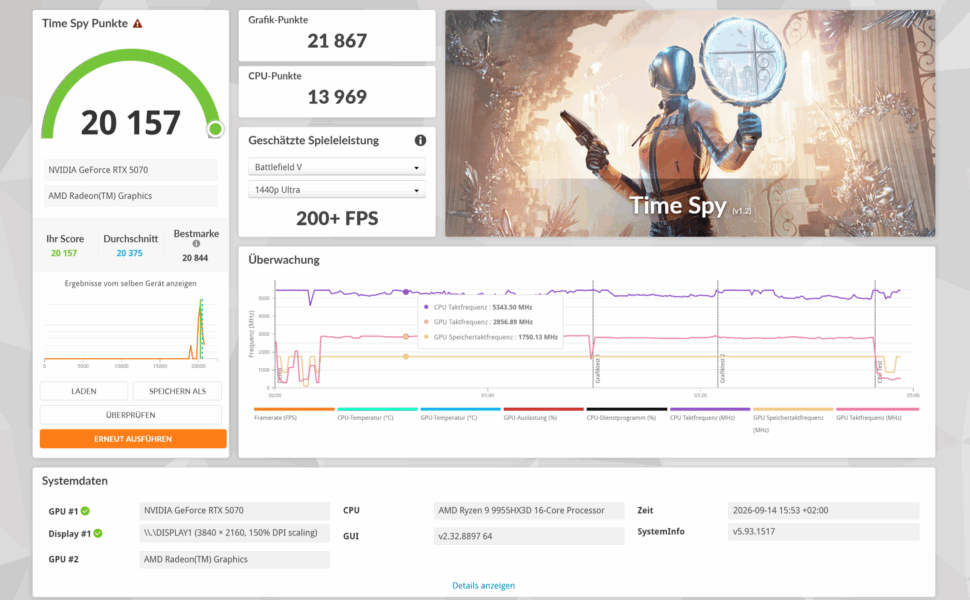Image resolution: width=970 pixels, height=600 pixels.
Task: Click the green checkmark next to GPU #1
Action: point(85,511)
